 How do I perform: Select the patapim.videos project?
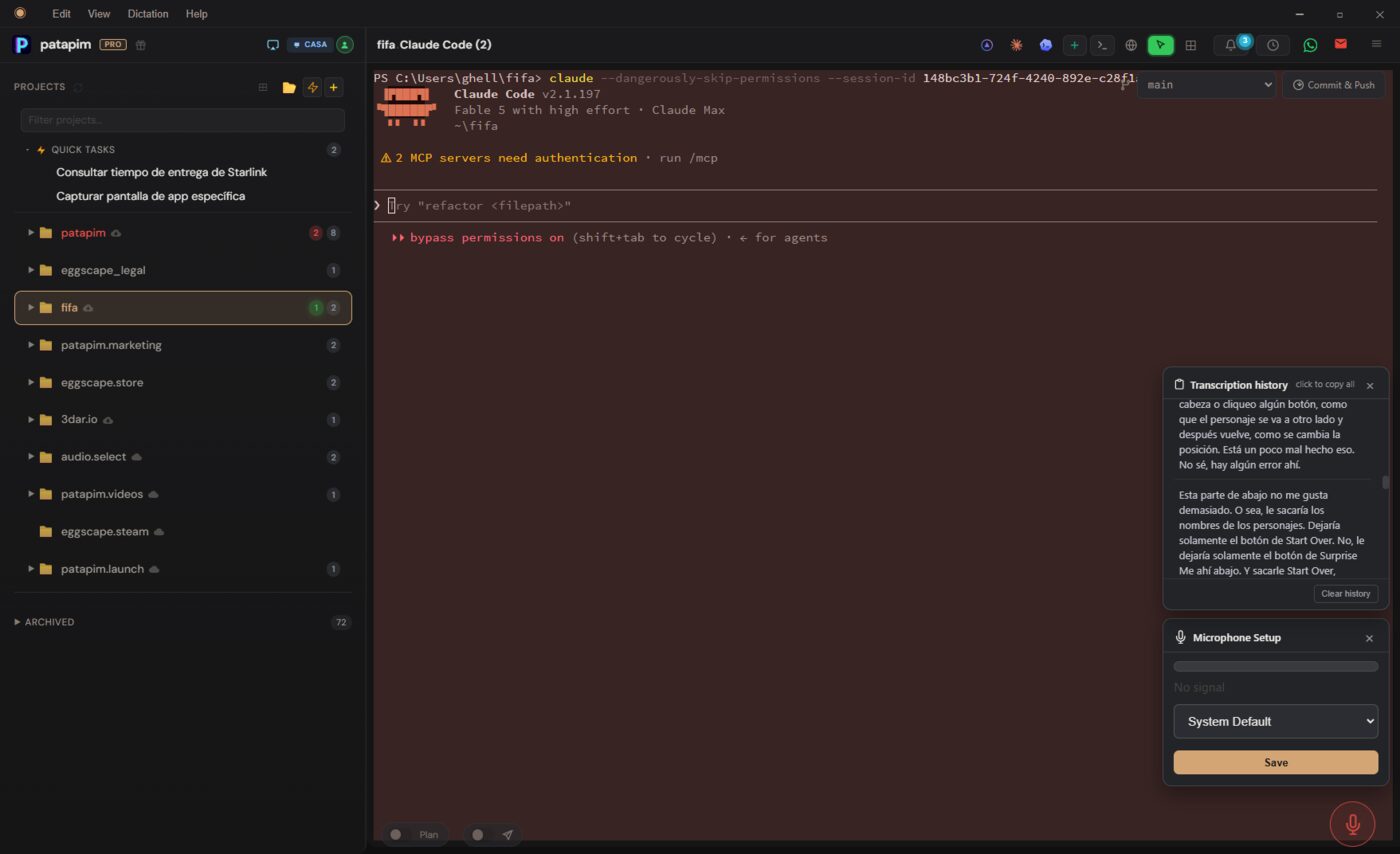183,494
